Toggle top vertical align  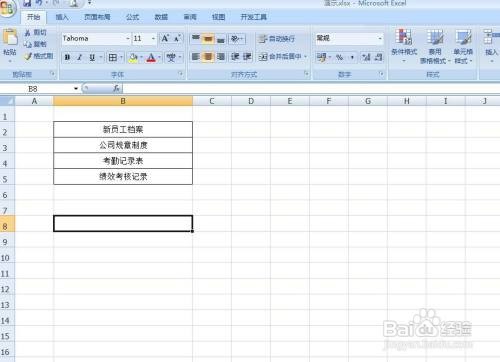tap(196, 39)
